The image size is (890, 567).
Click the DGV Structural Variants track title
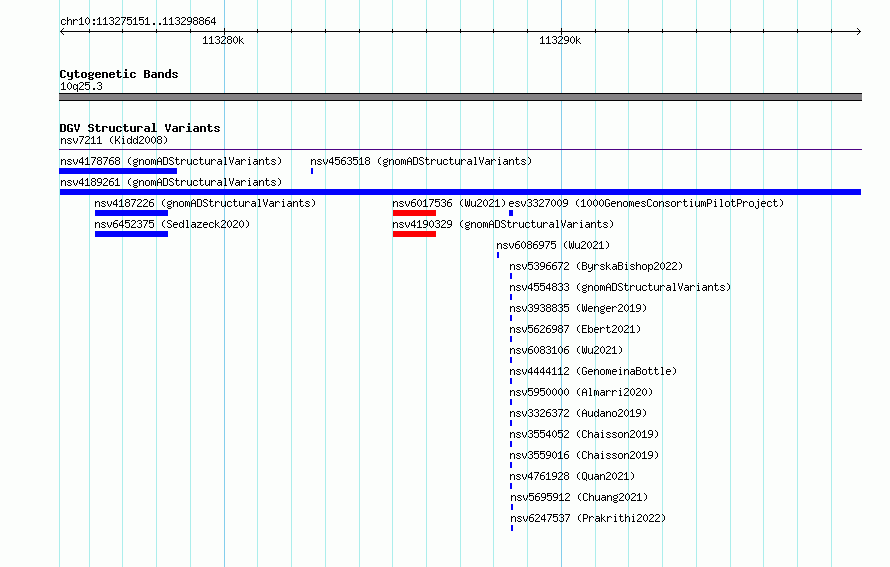click(x=140, y=128)
